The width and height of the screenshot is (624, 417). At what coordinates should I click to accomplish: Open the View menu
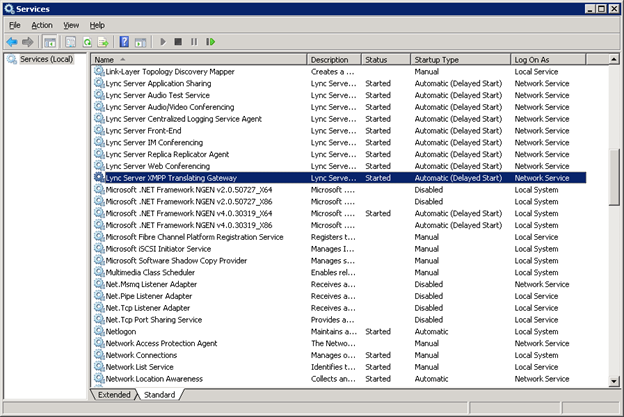[71, 24]
